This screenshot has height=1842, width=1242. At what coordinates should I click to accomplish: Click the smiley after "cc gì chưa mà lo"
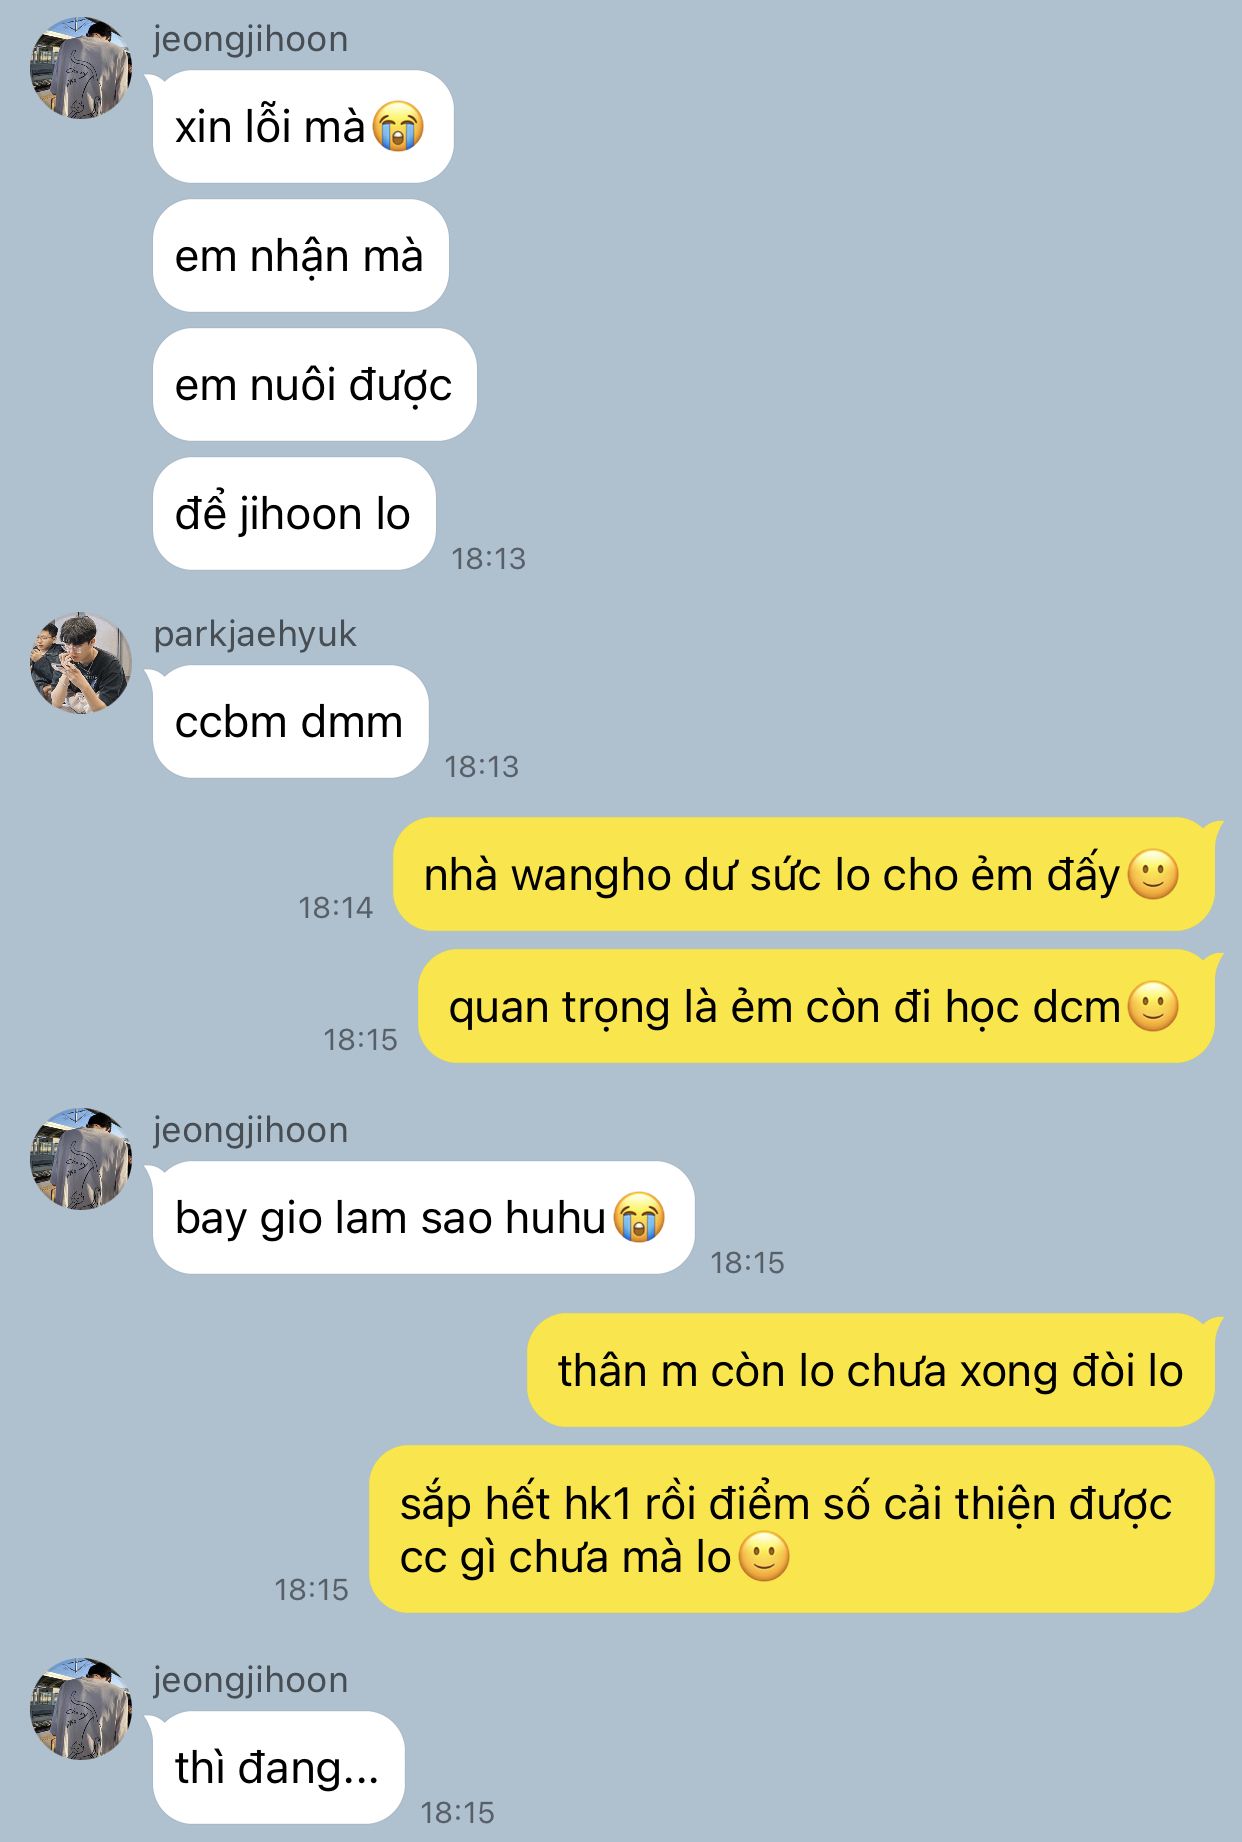[x=764, y=1557]
